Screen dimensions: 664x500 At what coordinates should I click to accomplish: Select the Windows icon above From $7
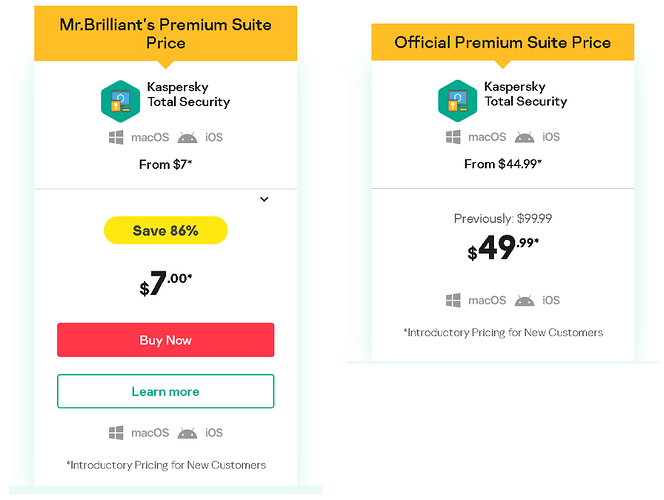point(116,138)
